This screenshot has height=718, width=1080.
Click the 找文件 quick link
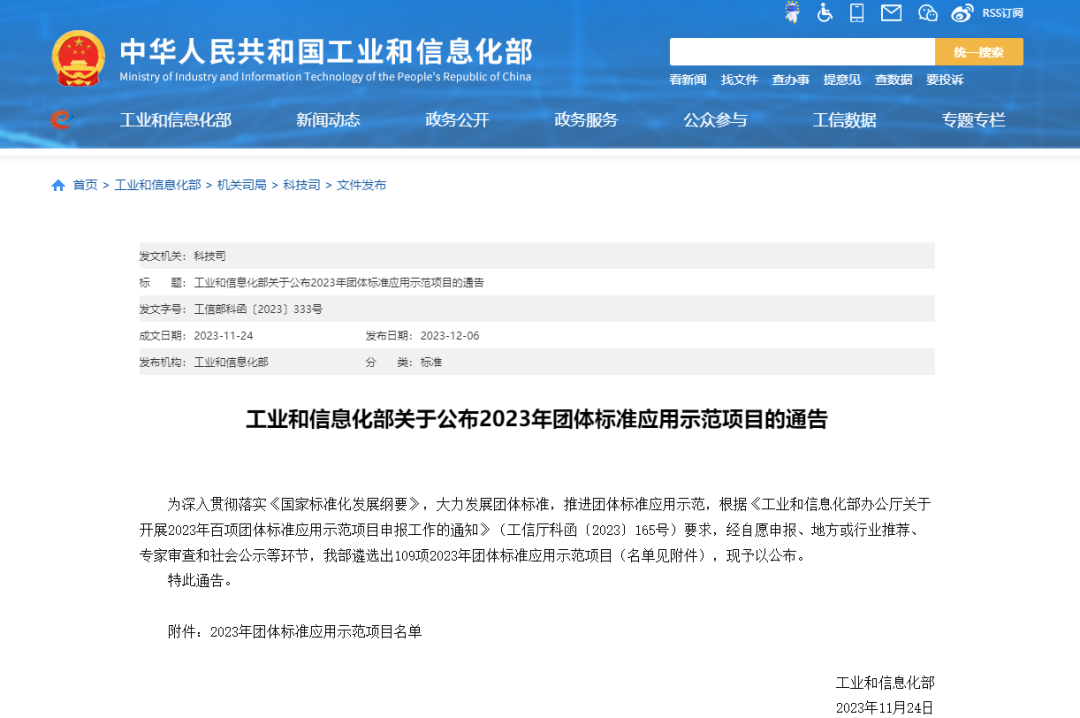(739, 79)
